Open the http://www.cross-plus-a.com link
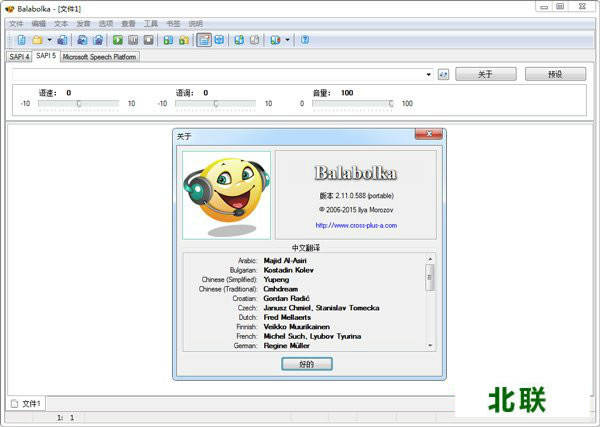The width and height of the screenshot is (600, 427). point(356,225)
